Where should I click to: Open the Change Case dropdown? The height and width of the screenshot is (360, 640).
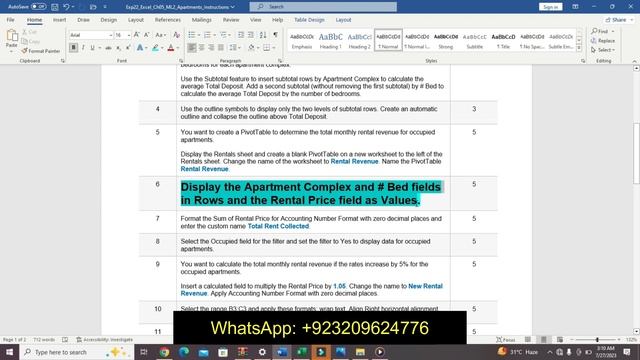click(160, 35)
